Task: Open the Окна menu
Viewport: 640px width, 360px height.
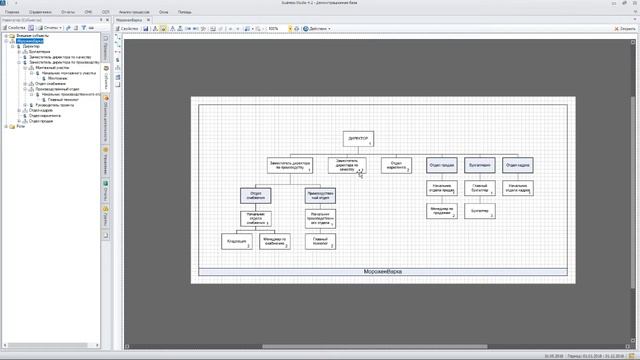Action: (x=163, y=12)
